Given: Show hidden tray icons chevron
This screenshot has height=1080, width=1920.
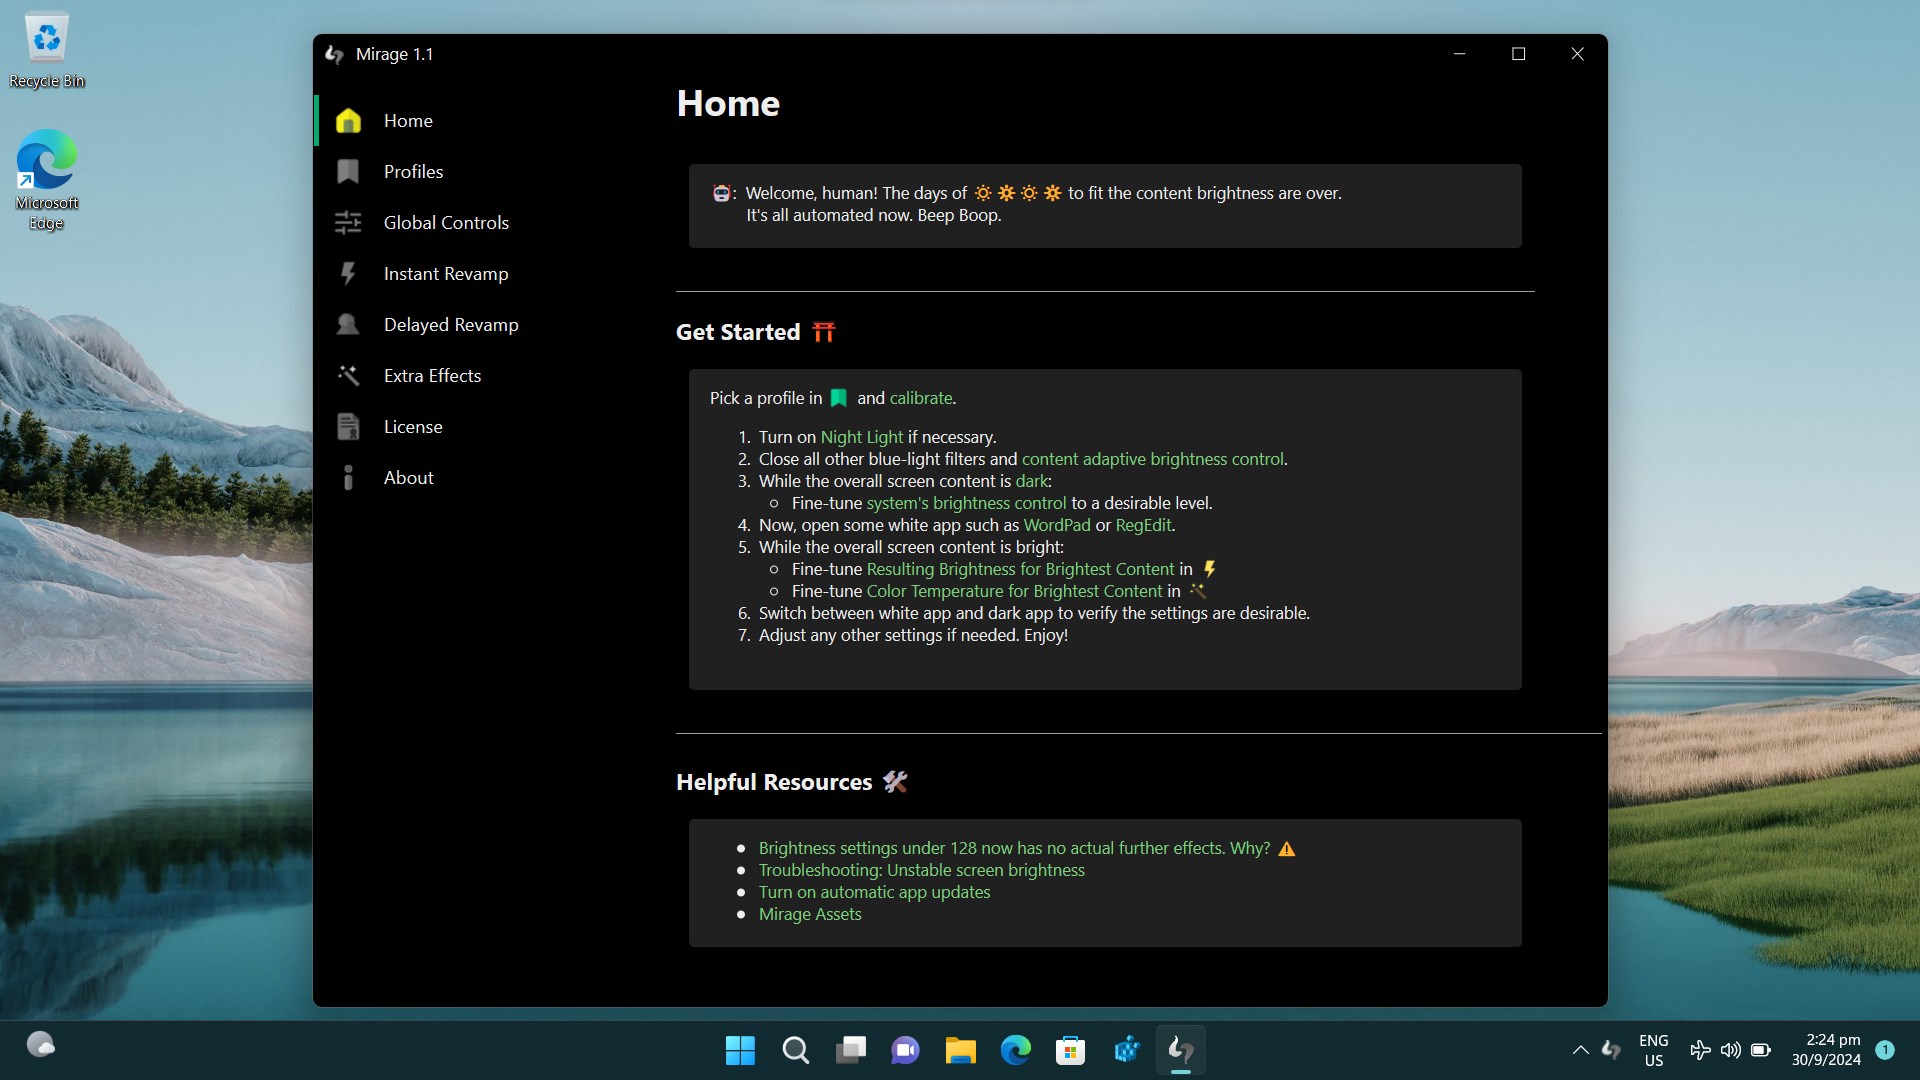Looking at the screenshot, I should 1580,1050.
